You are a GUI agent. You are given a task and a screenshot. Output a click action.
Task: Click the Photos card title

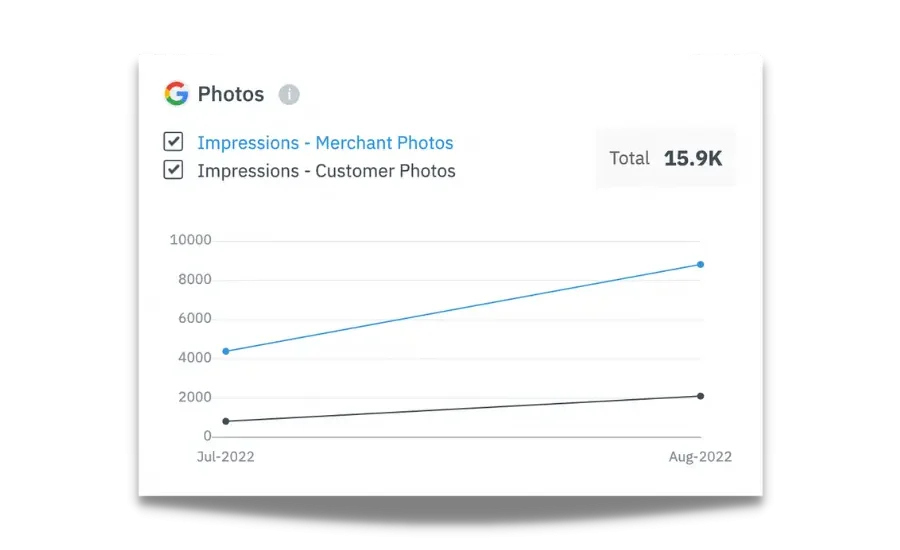(231, 94)
